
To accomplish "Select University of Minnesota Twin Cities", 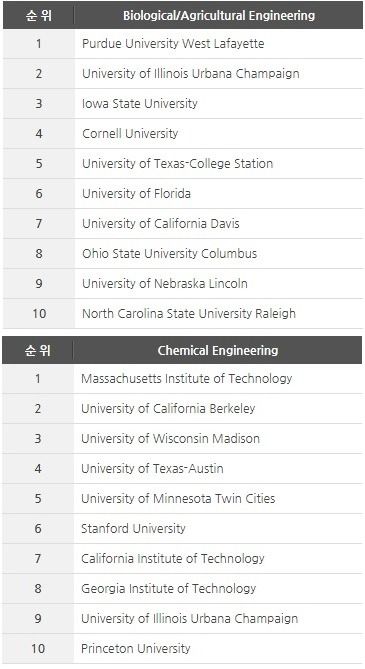I will point(178,499).
